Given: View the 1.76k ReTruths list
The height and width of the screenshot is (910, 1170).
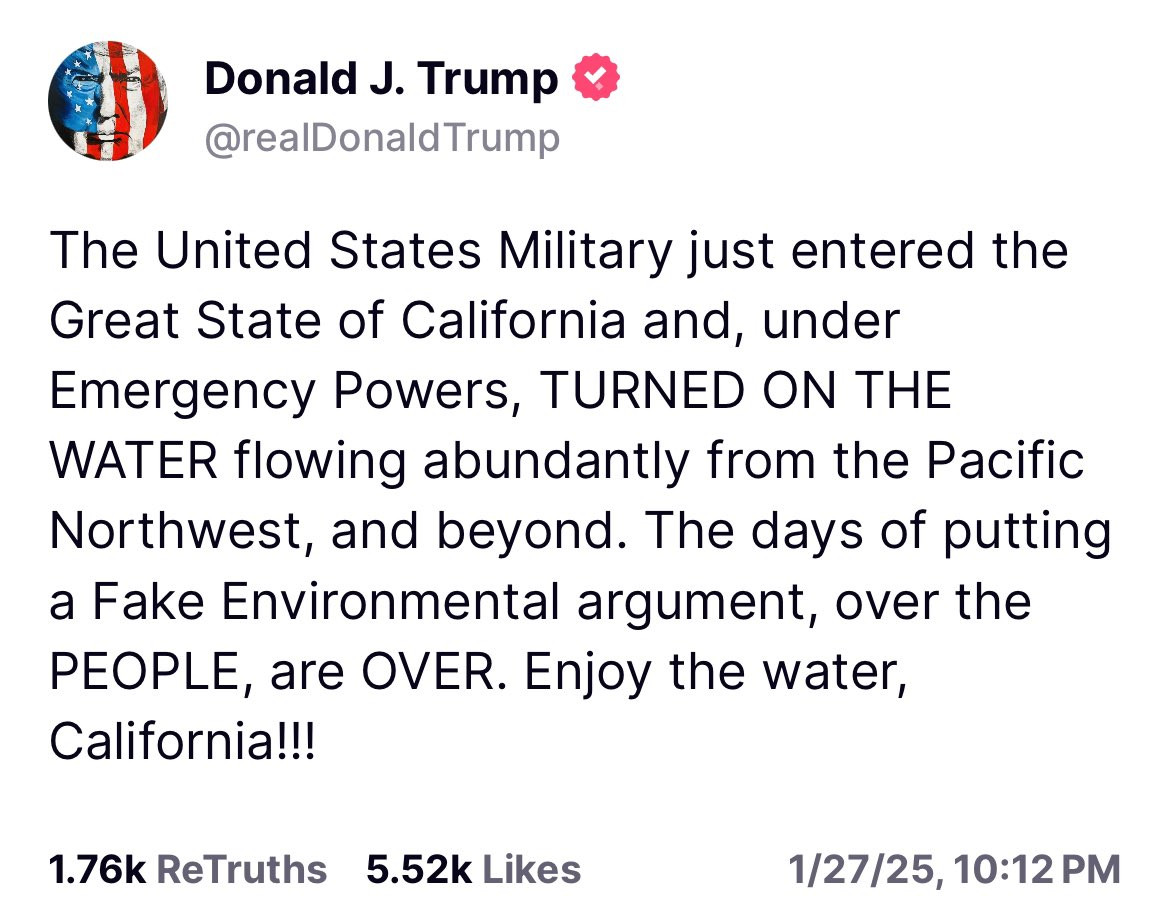Looking at the screenshot, I should point(97,869).
